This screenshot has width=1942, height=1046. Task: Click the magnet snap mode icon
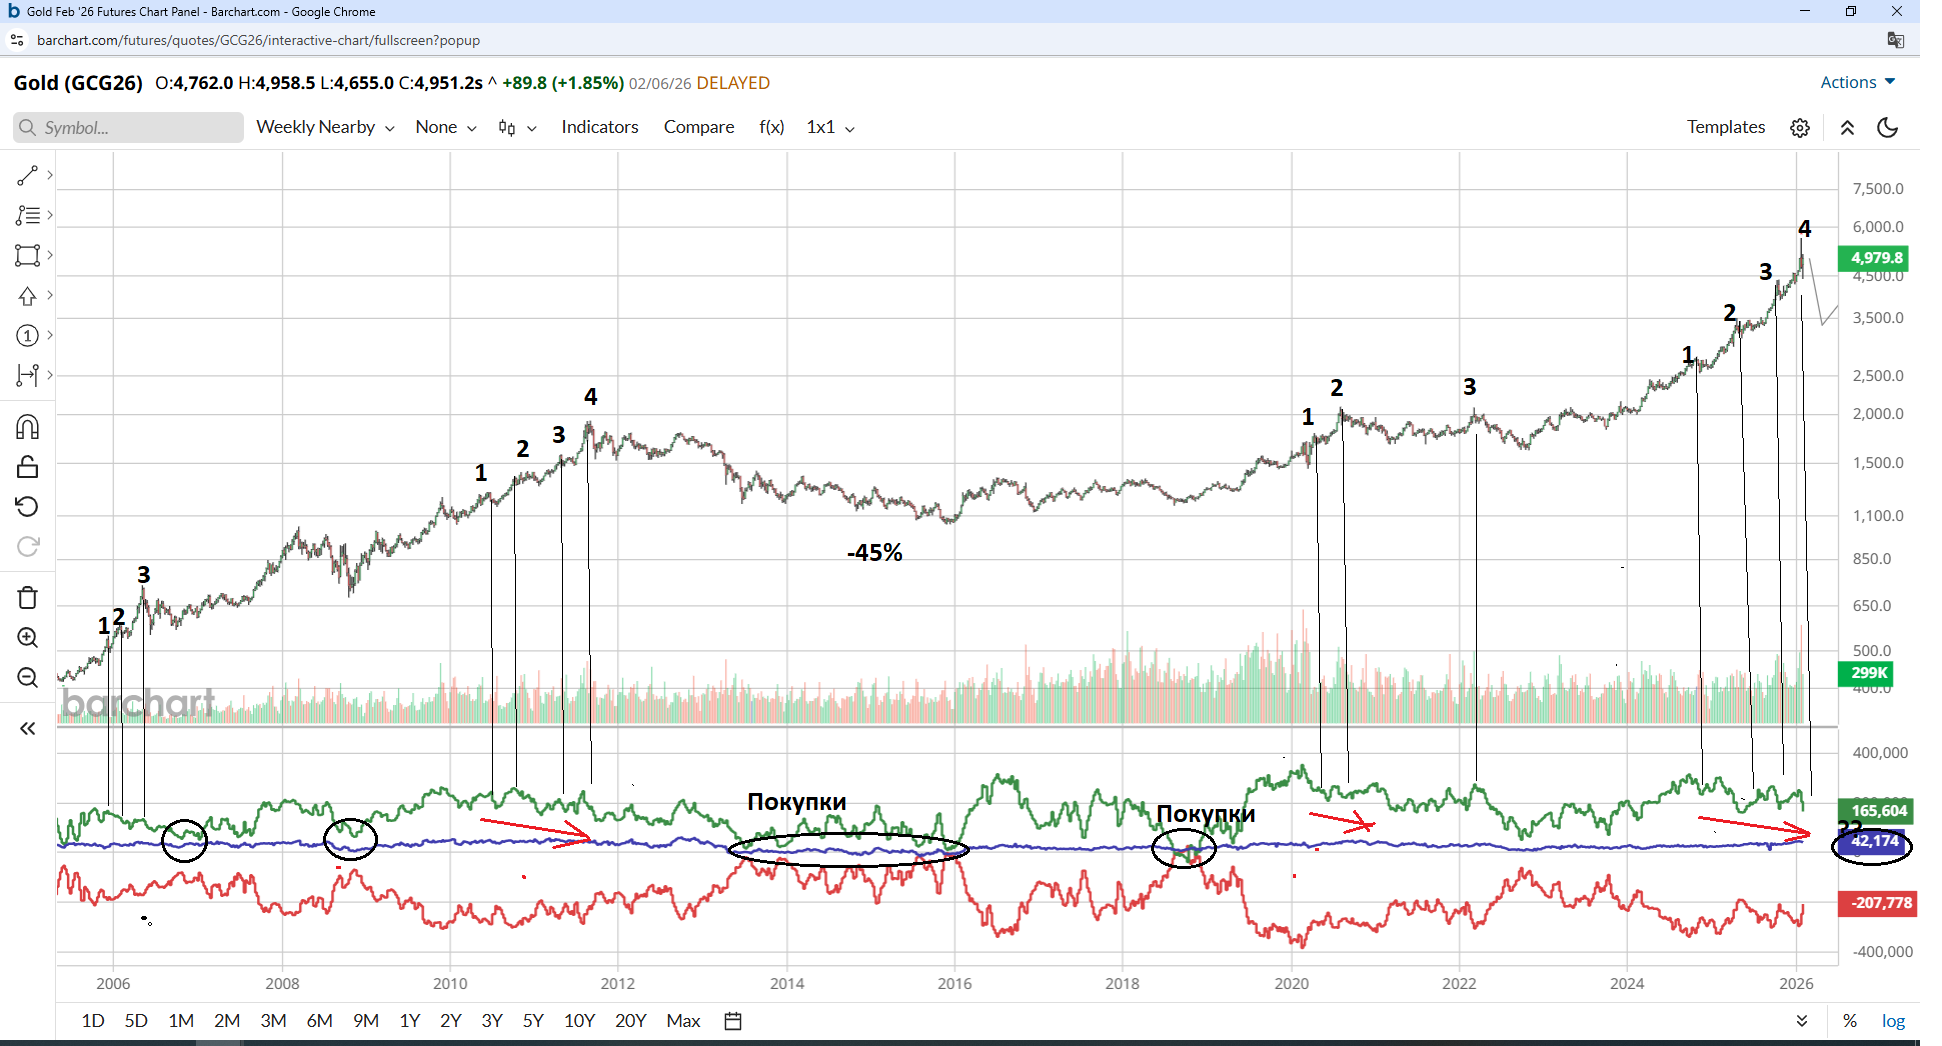(27, 428)
